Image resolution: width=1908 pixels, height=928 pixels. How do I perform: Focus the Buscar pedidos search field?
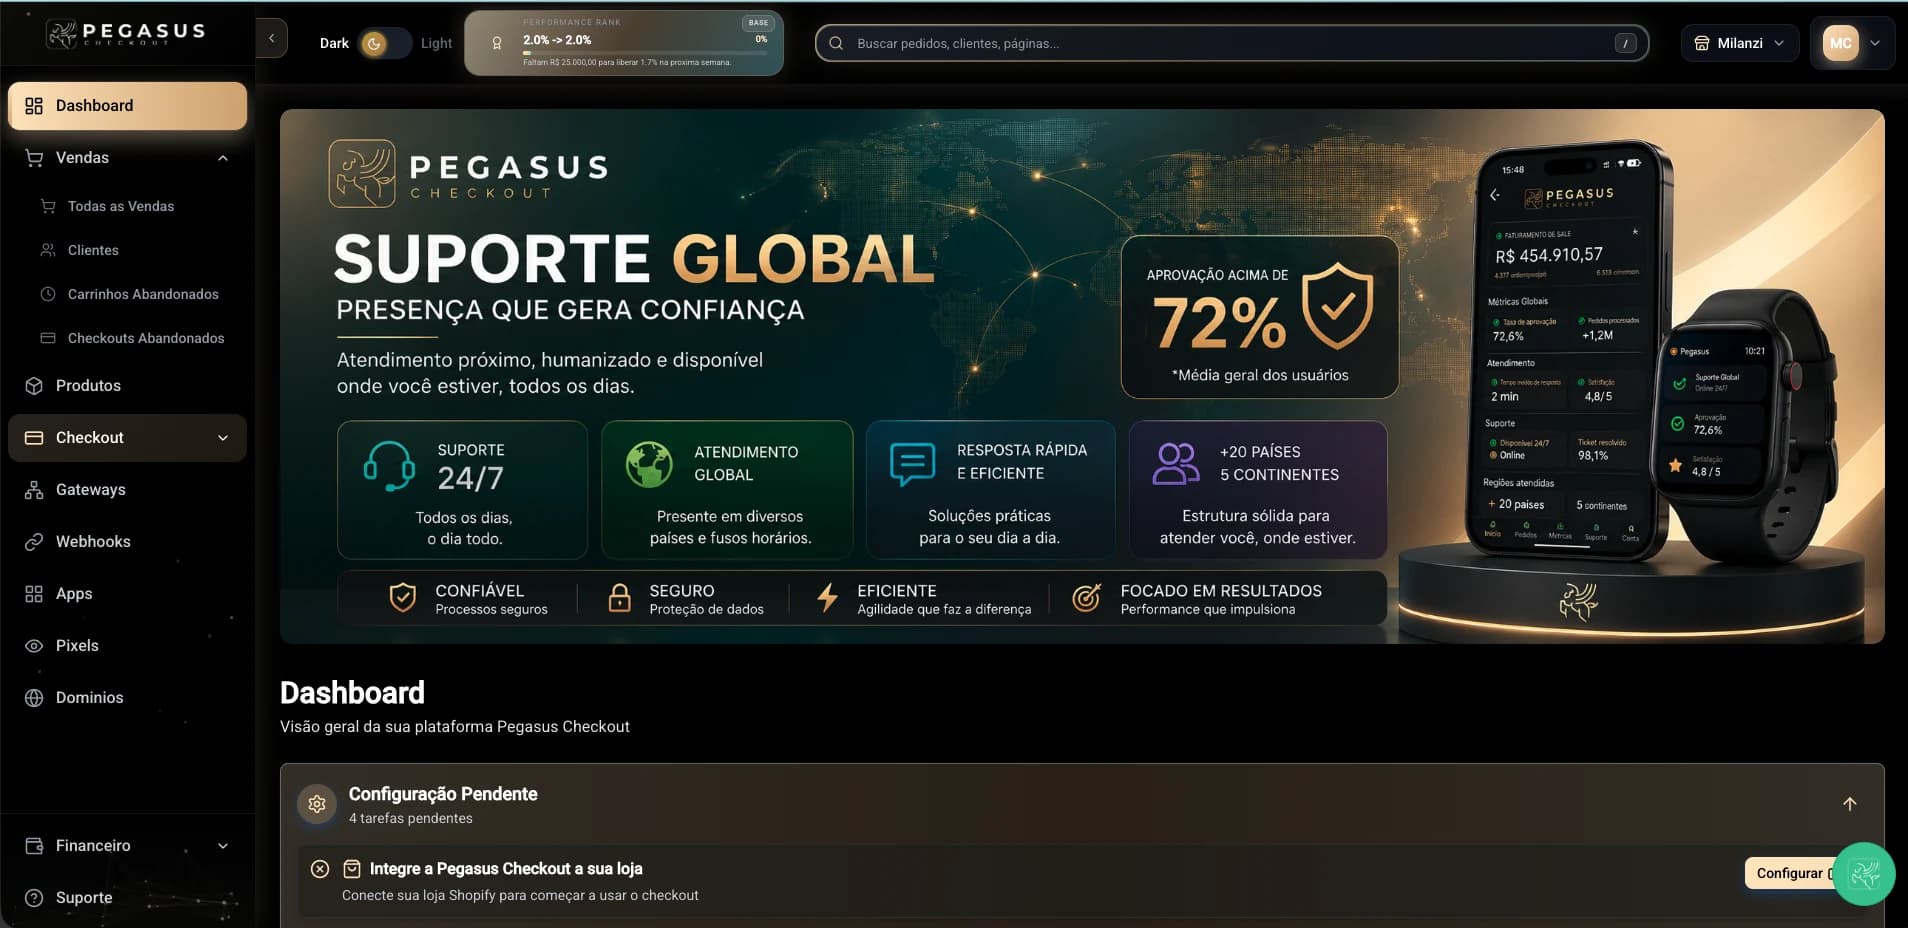click(1232, 43)
